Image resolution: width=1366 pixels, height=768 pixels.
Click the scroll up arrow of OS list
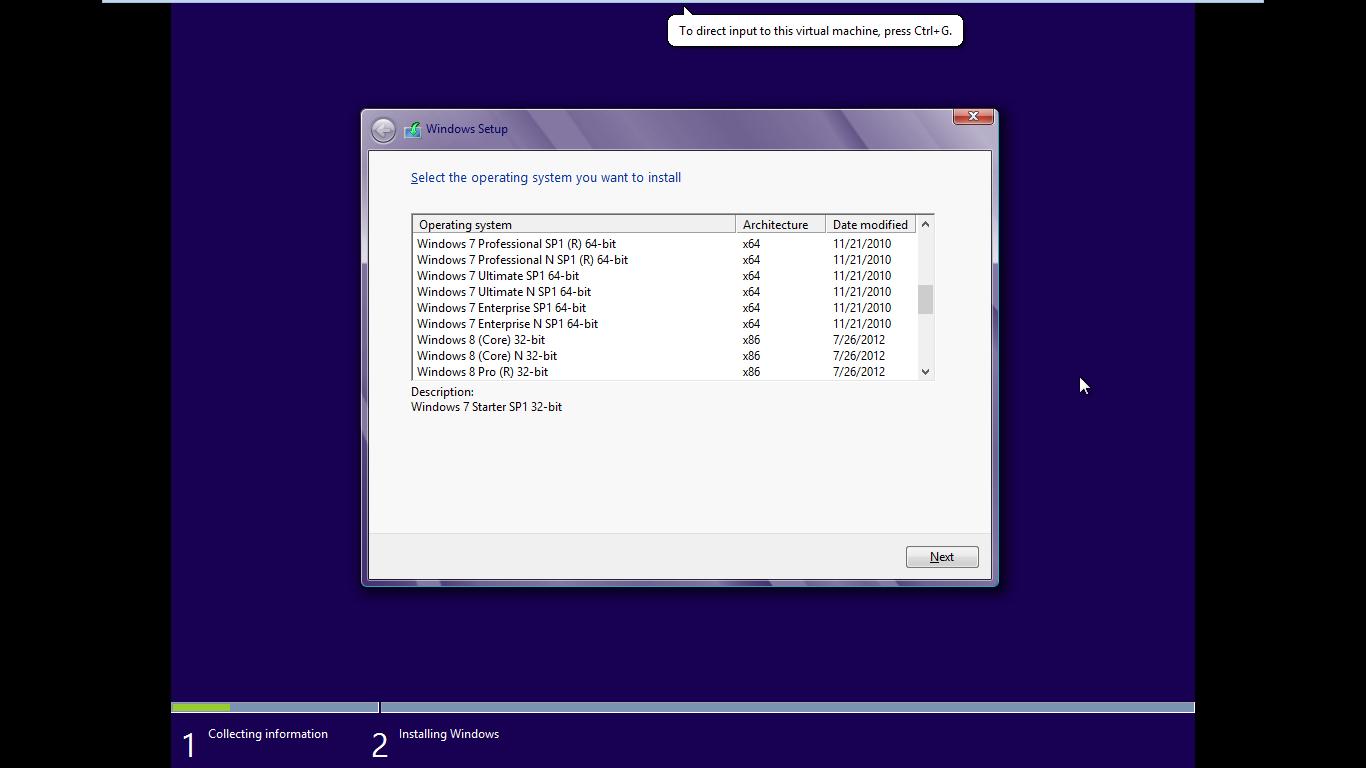(x=925, y=224)
